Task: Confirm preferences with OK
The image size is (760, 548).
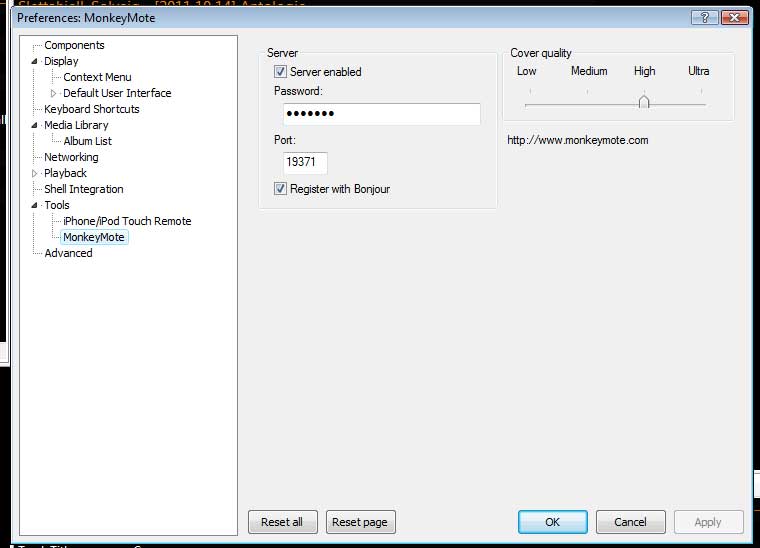Action: tap(553, 522)
